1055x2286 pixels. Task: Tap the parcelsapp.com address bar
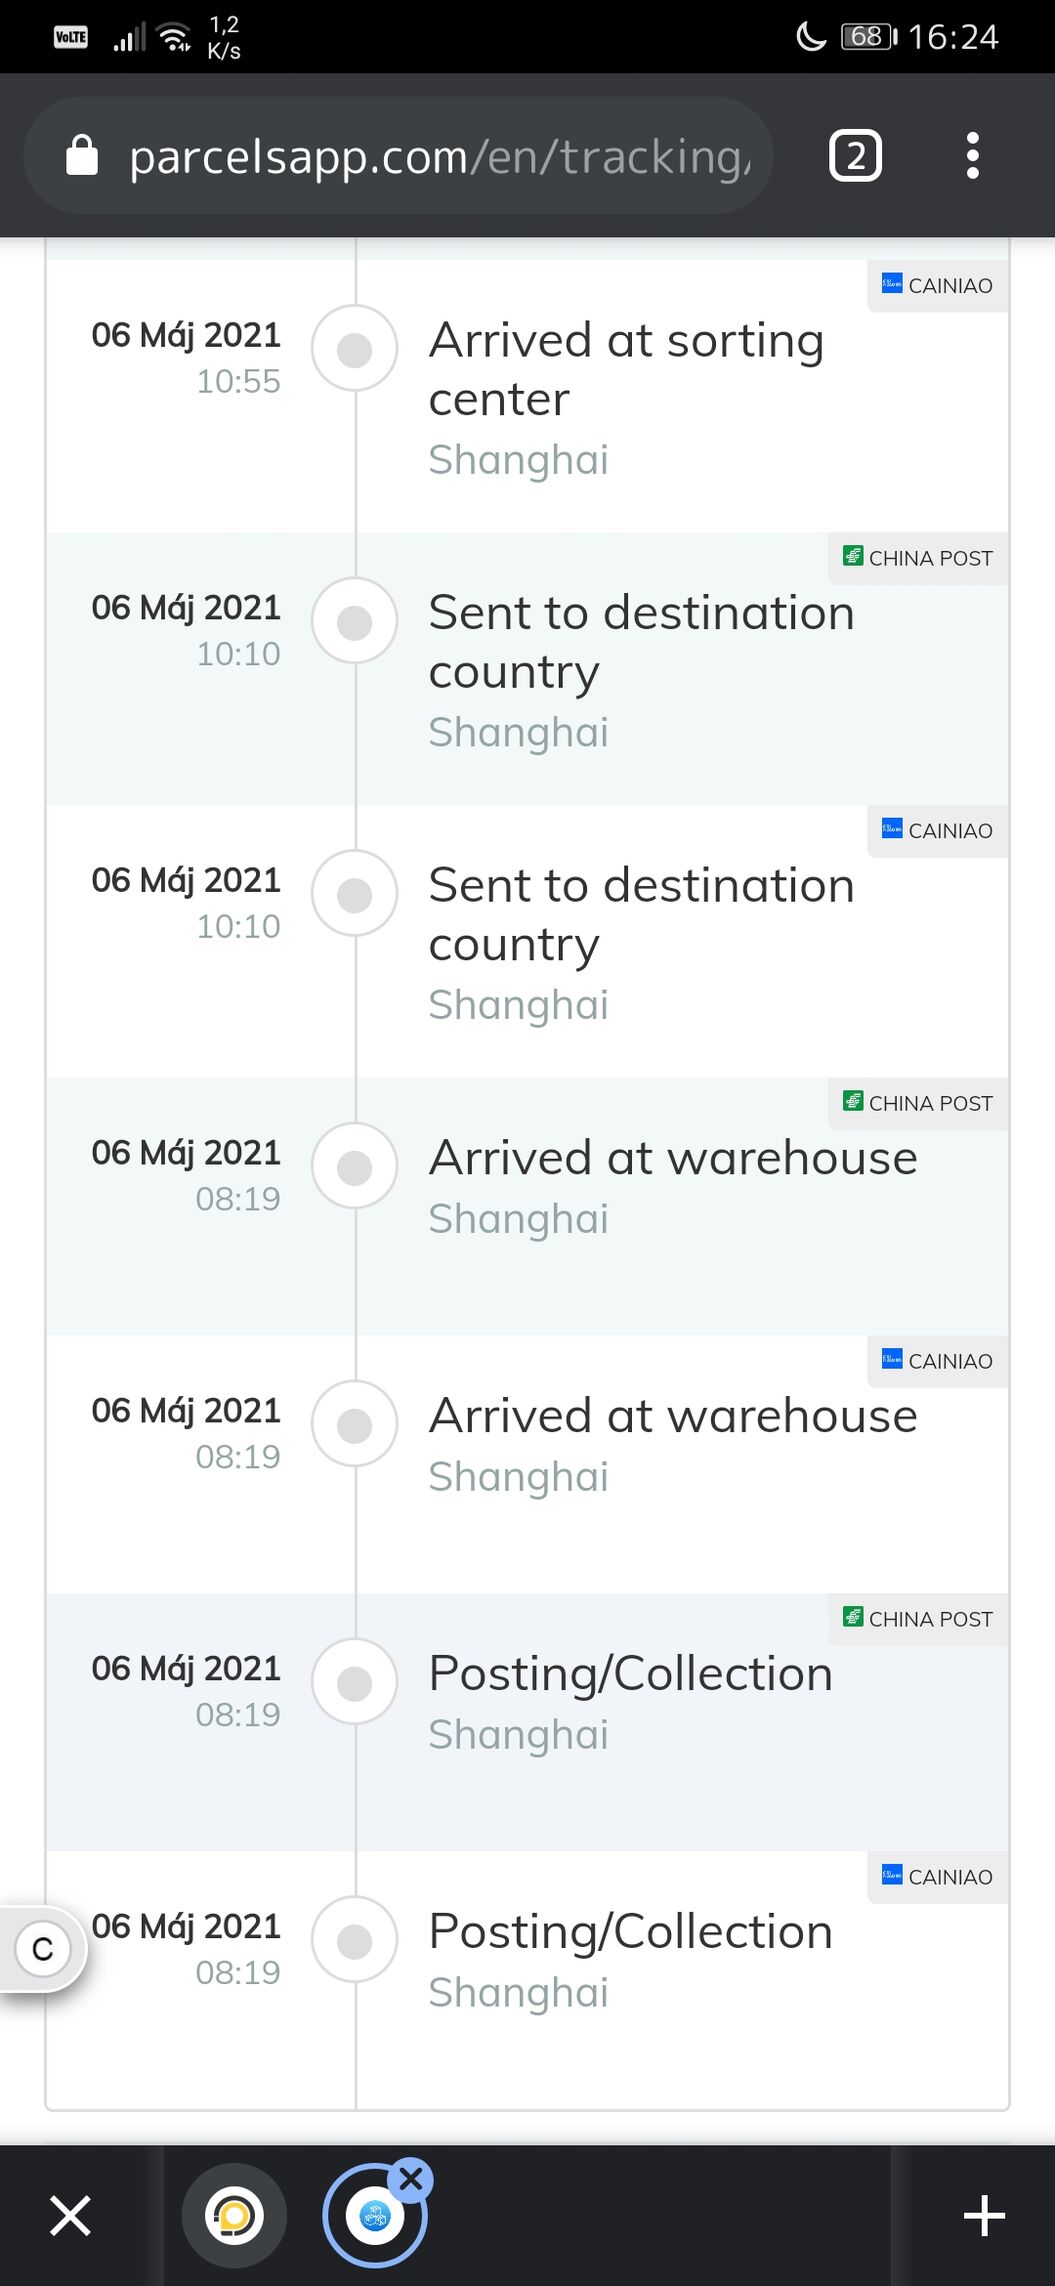398,156
